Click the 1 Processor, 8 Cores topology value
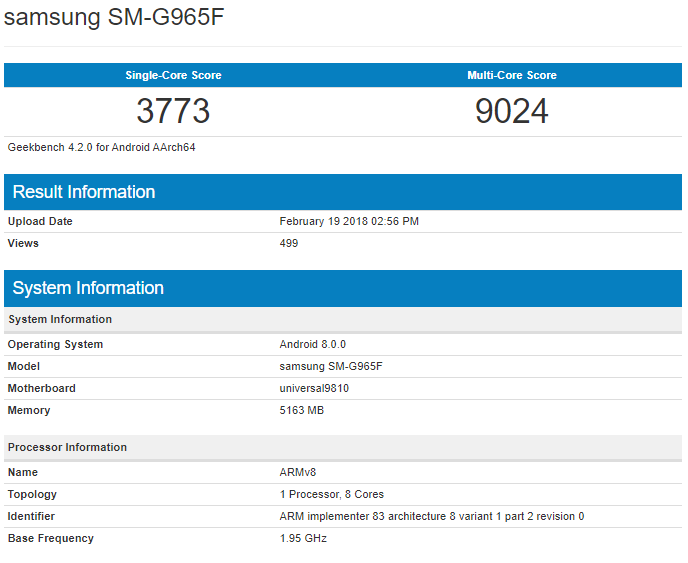 [x=332, y=494]
